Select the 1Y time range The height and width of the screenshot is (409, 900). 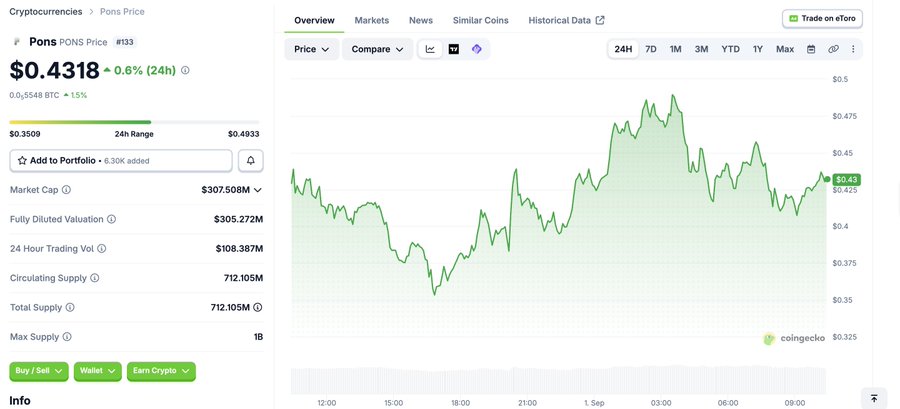[x=758, y=49]
